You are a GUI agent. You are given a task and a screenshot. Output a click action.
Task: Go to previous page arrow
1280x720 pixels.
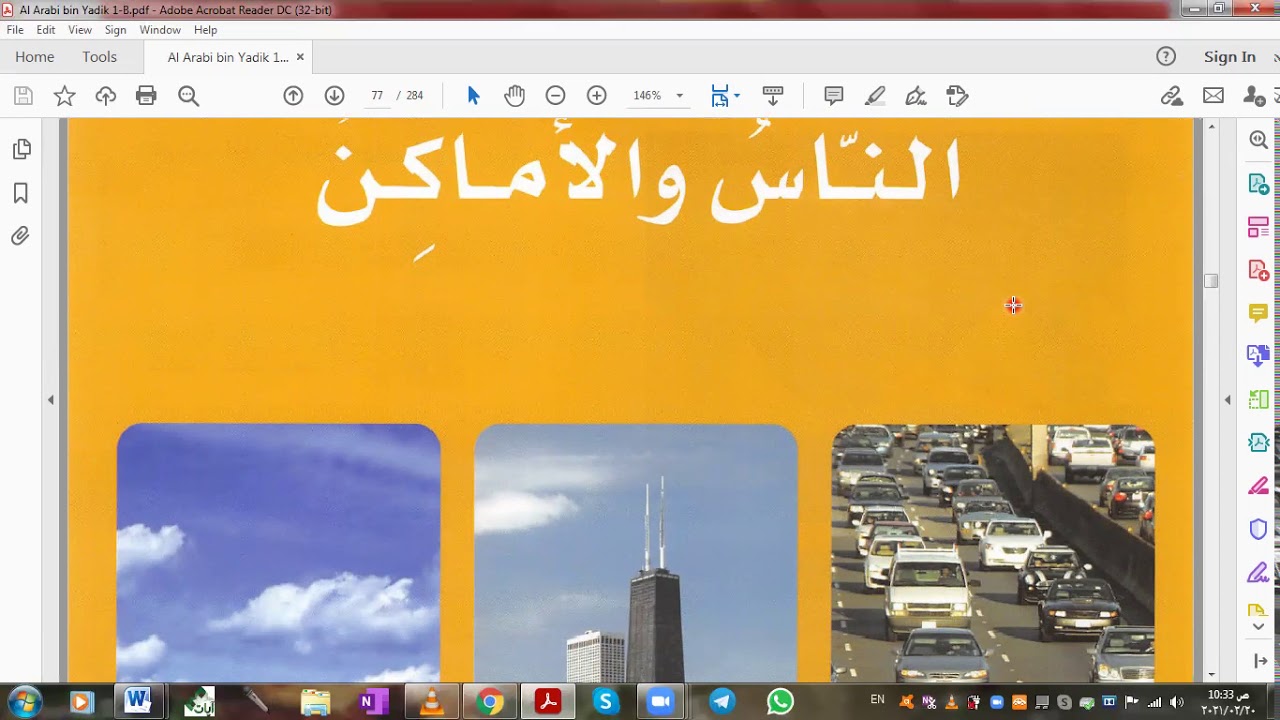[293, 96]
